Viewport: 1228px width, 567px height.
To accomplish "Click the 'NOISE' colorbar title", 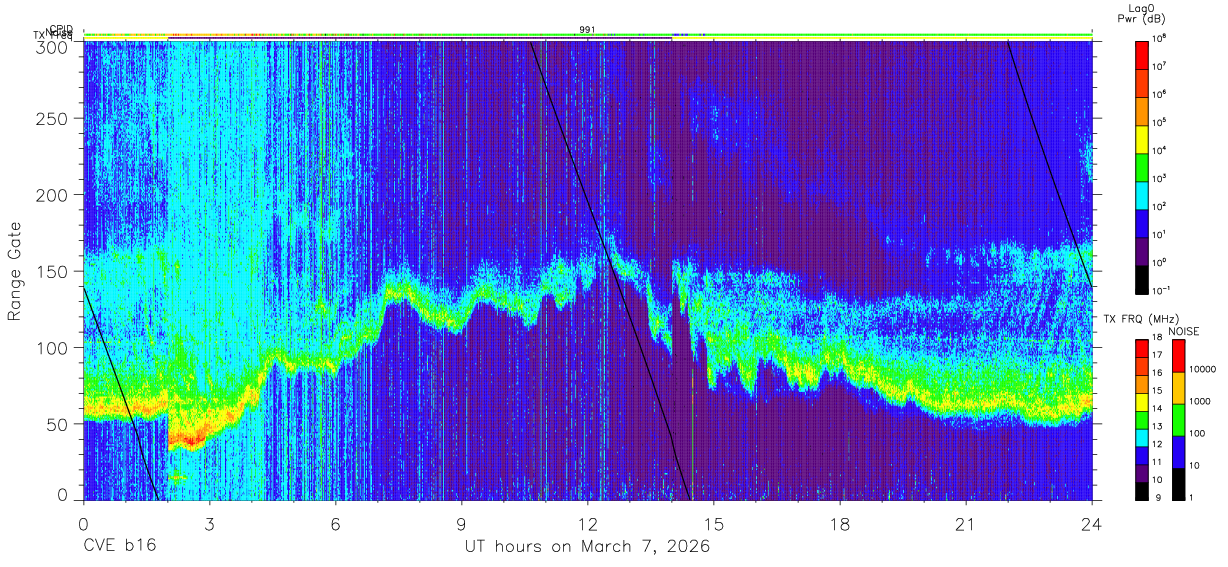I will (1184, 331).
